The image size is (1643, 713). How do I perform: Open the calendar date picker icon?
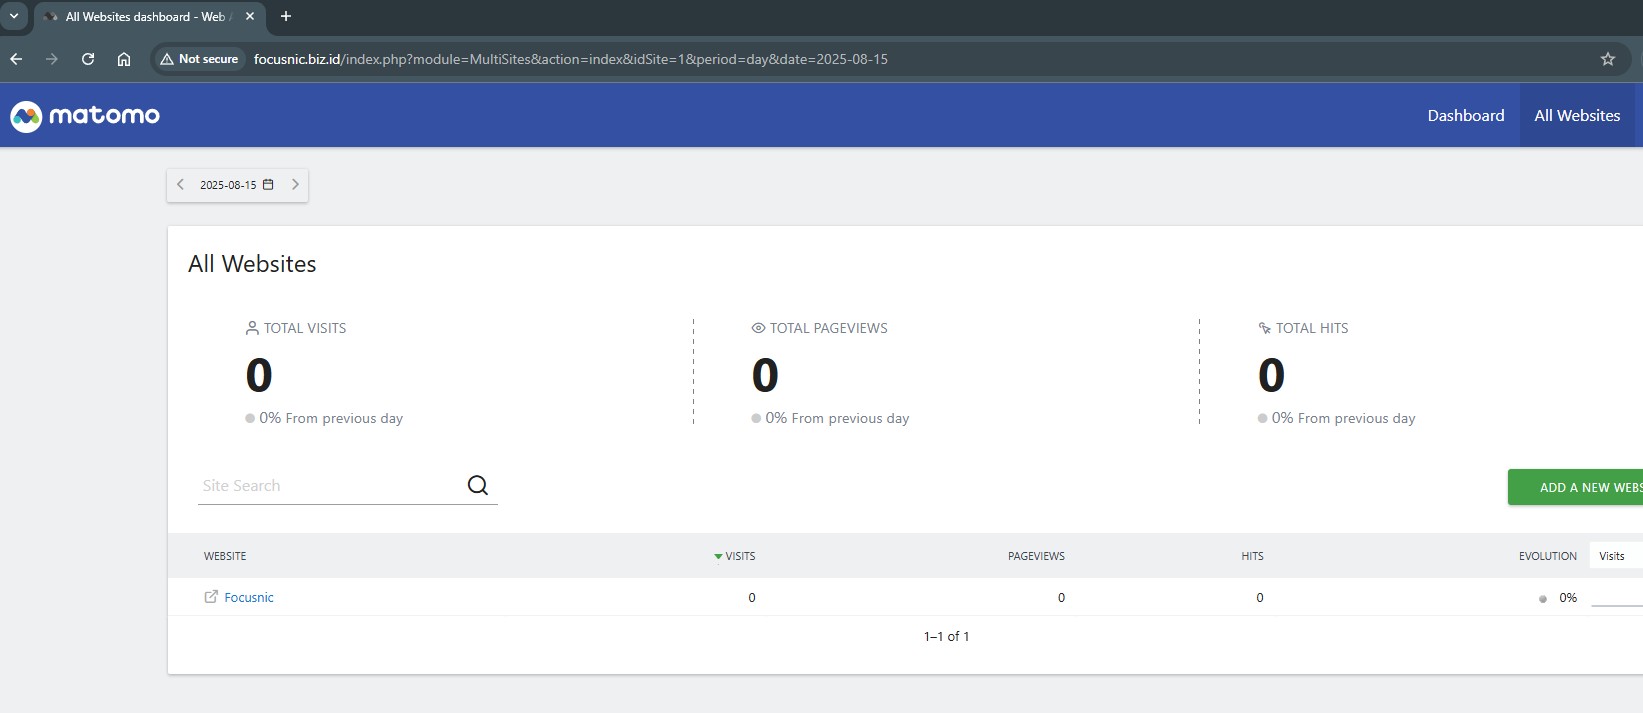(268, 185)
